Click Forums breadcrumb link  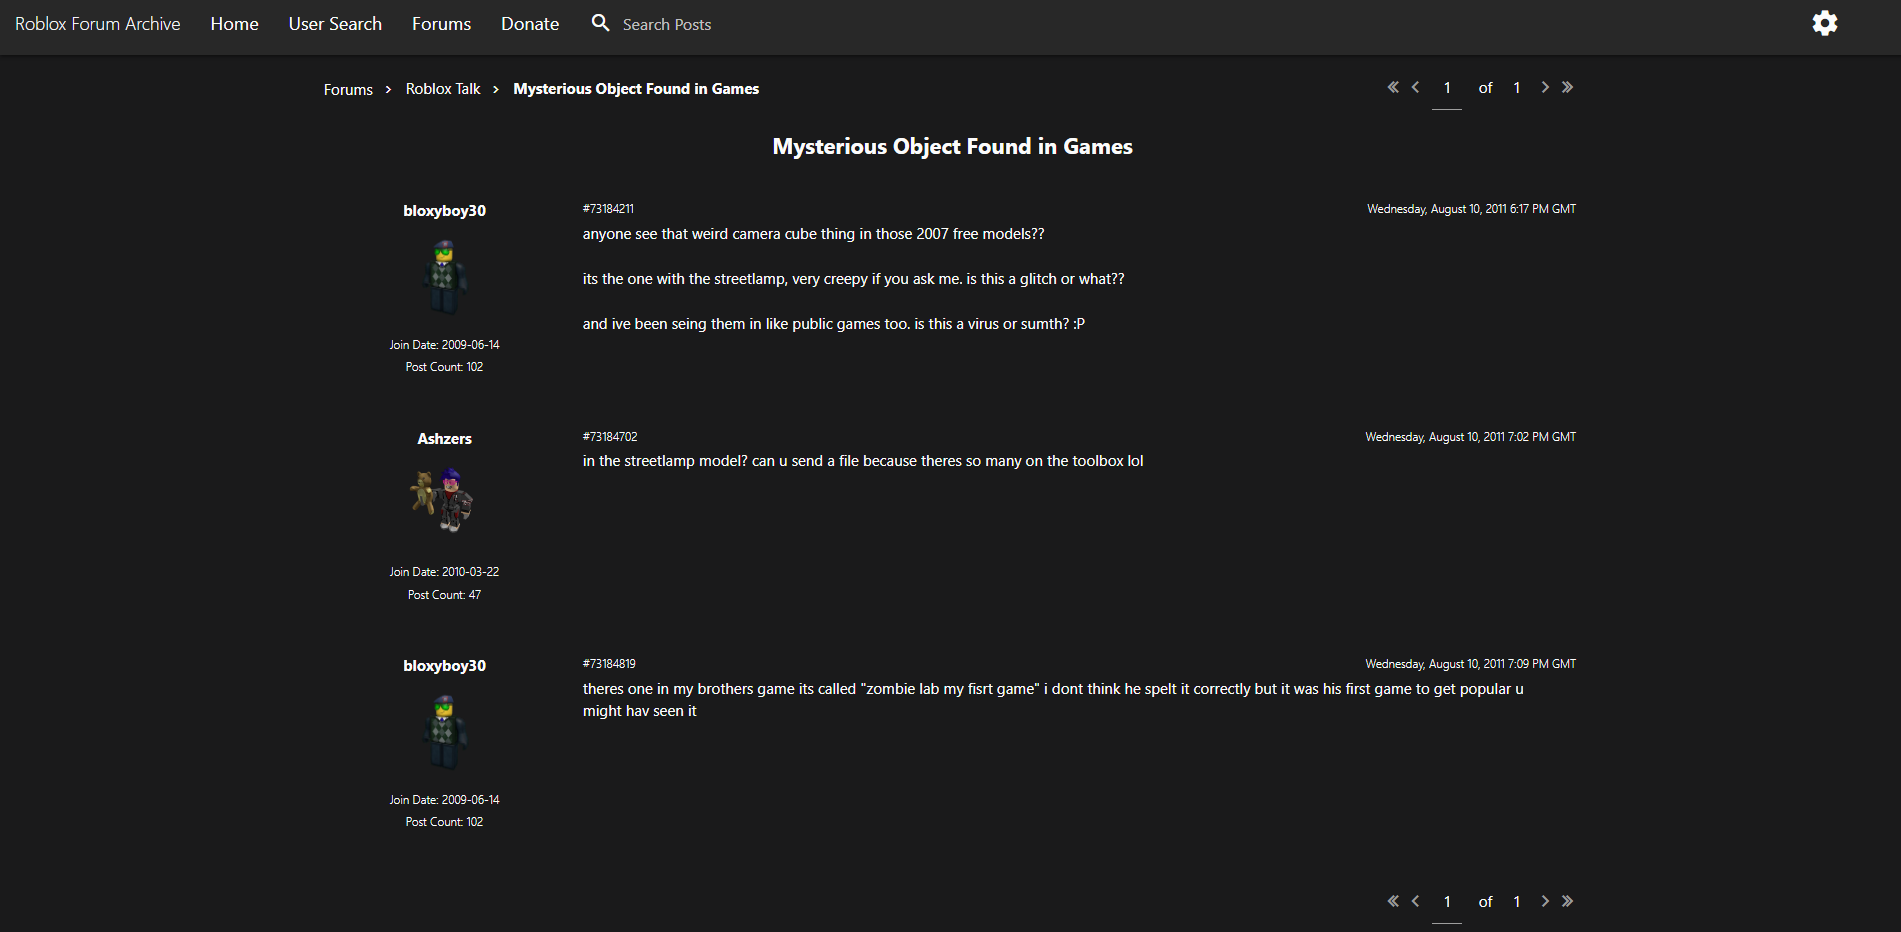348,89
